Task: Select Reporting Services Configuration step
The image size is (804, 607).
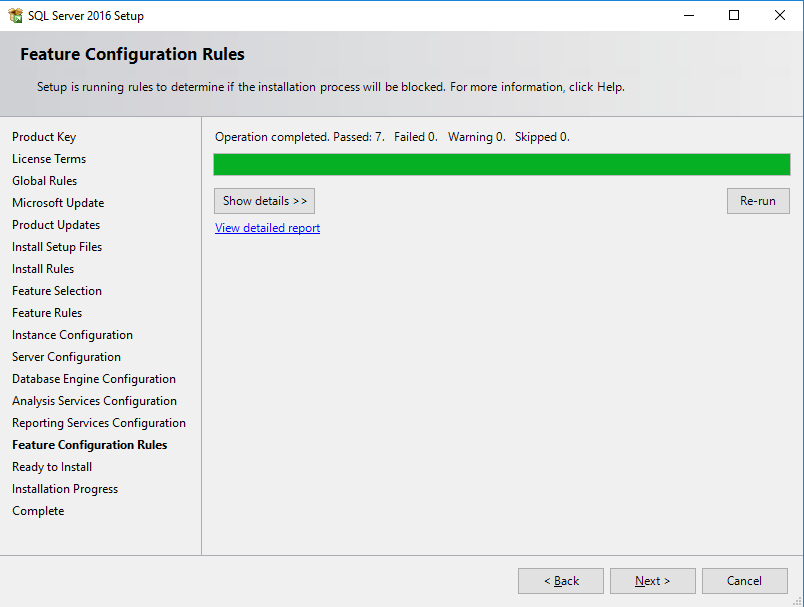Action: click(99, 423)
